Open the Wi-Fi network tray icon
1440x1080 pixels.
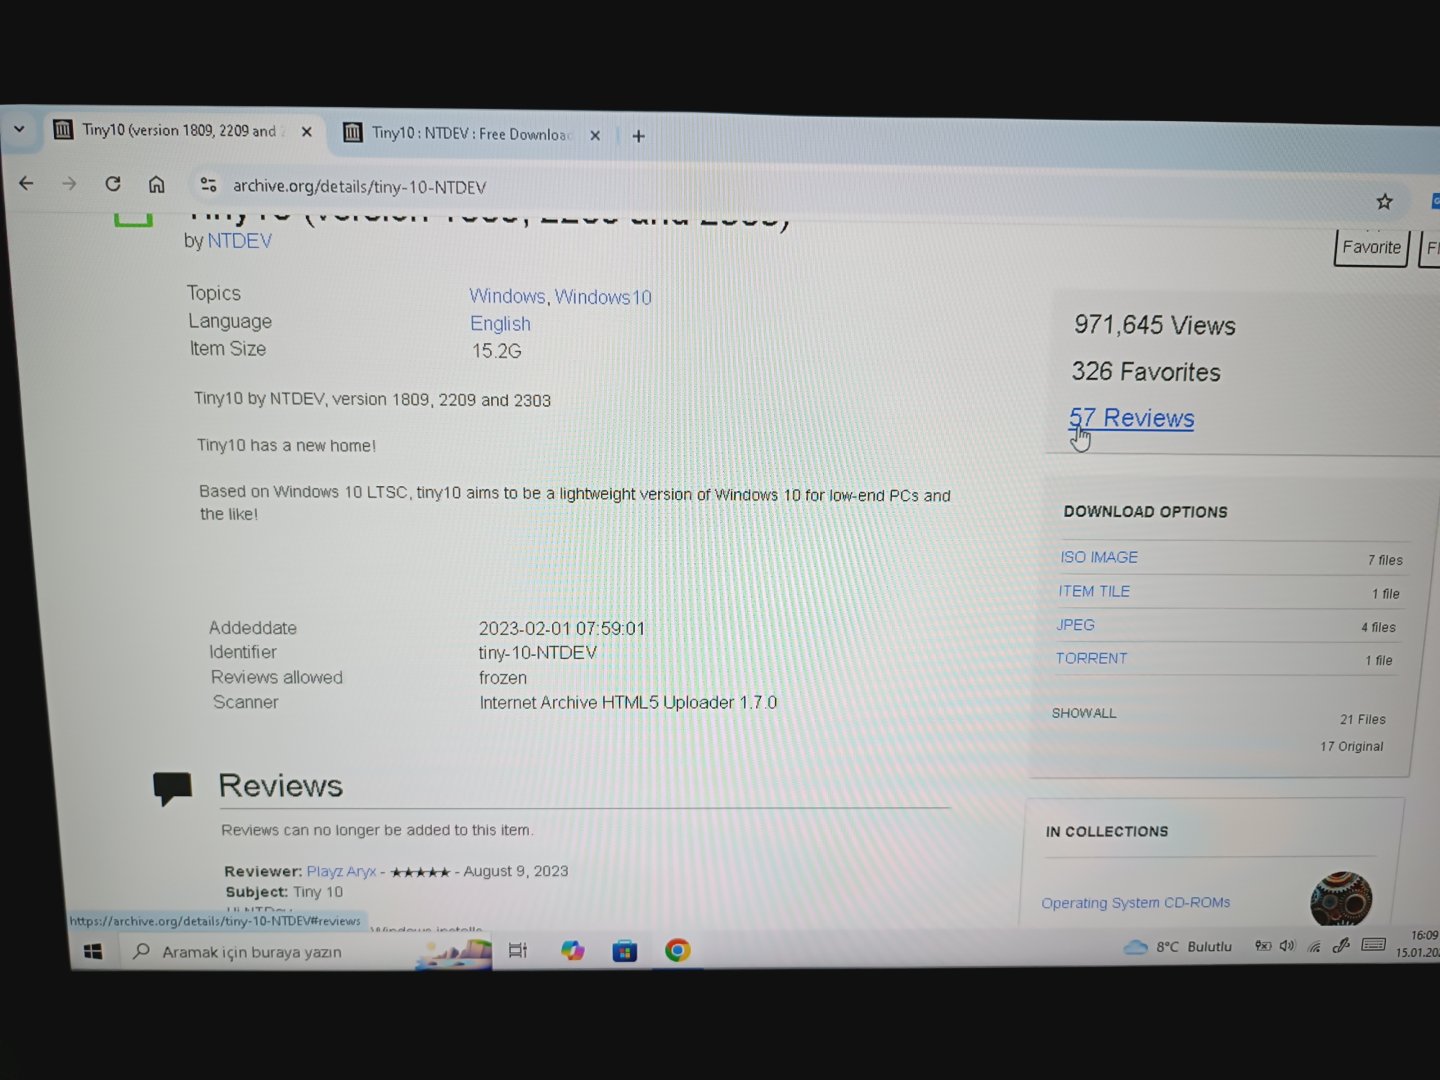(x=1314, y=946)
